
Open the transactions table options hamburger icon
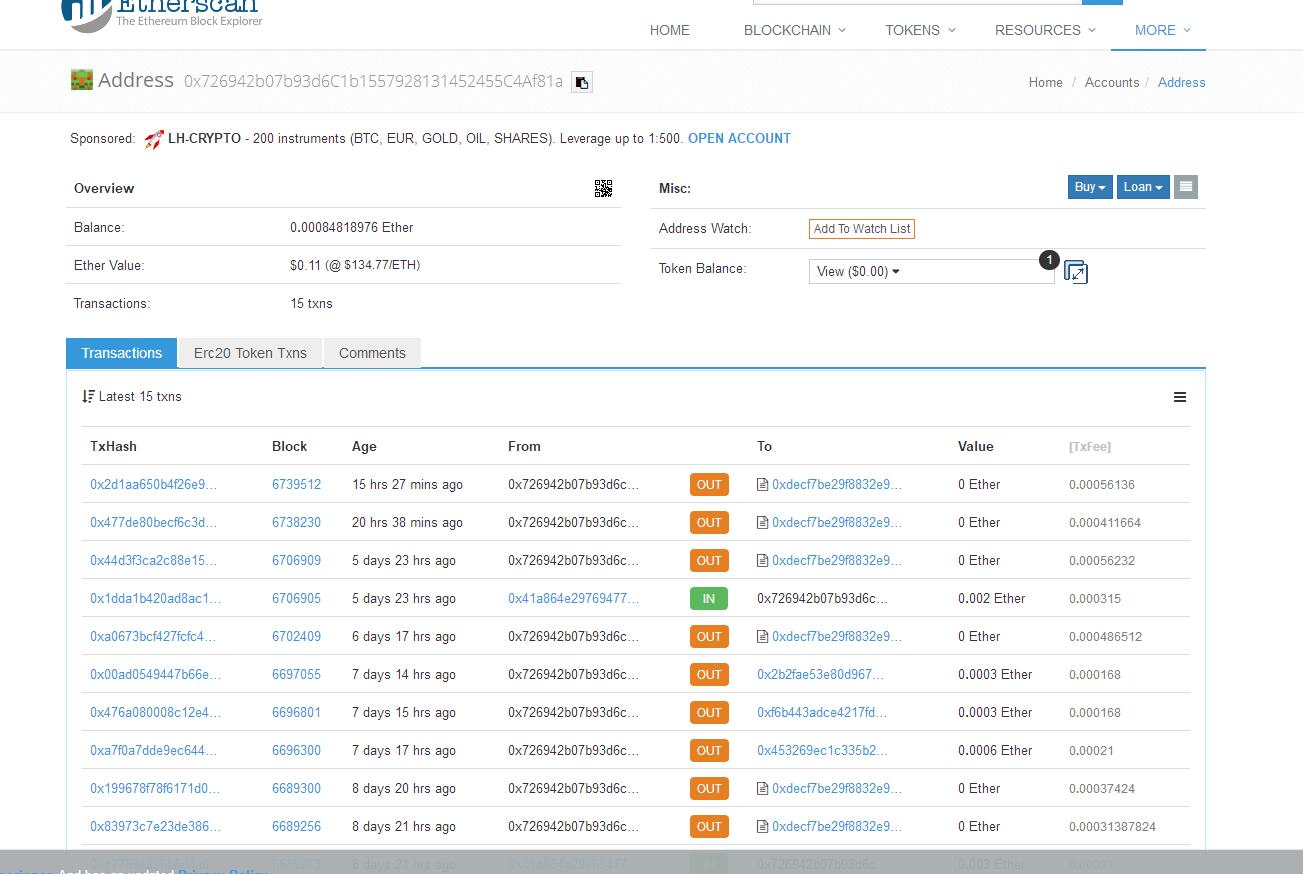click(x=1180, y=397)
